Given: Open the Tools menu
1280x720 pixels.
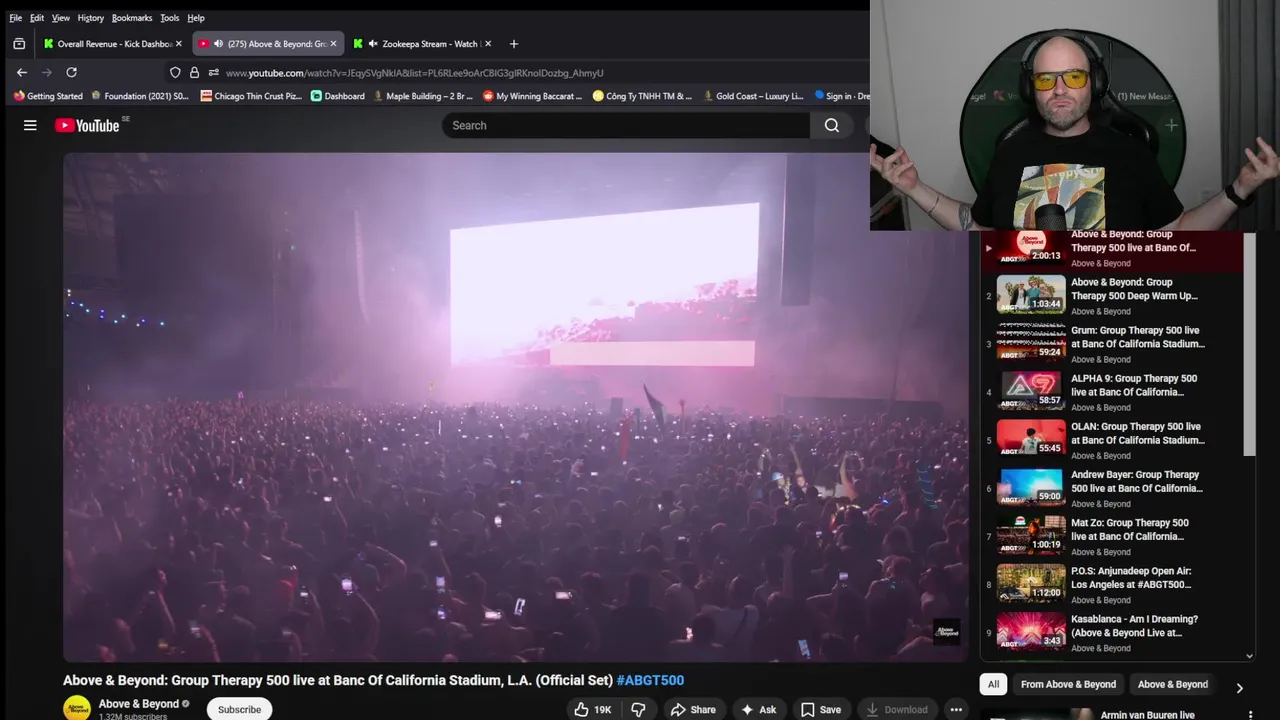Looking at the screenshot, I should click(170, 18).
